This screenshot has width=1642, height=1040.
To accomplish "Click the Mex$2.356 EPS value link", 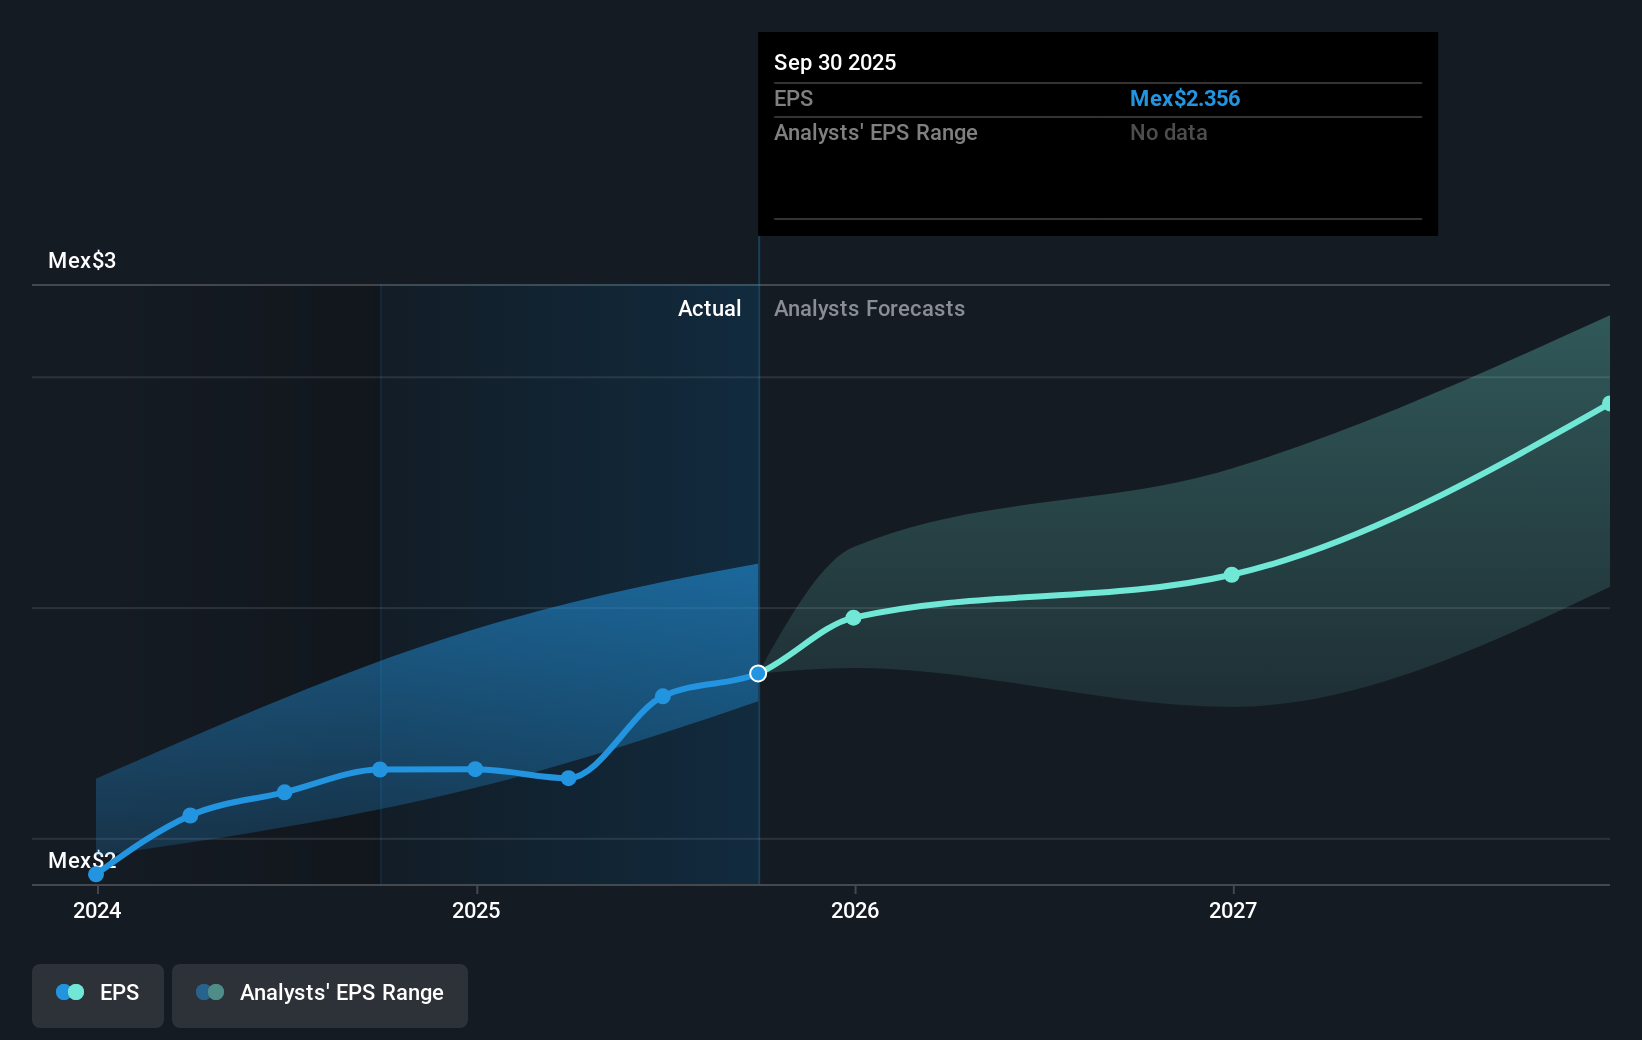I will [x=1185, y=98].
